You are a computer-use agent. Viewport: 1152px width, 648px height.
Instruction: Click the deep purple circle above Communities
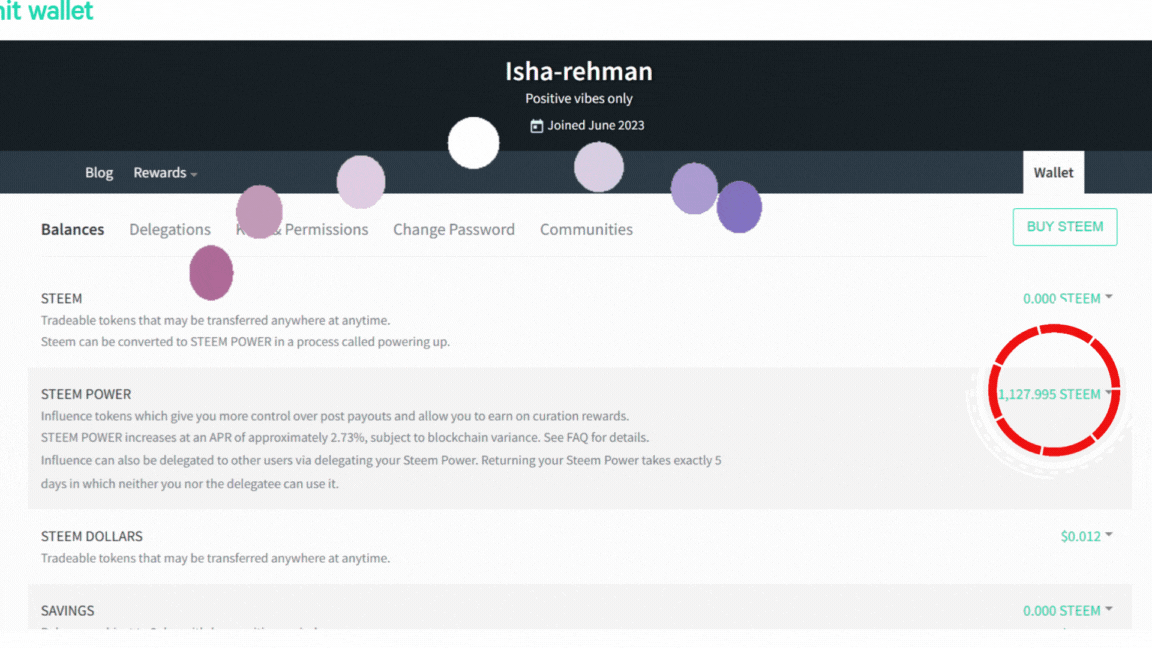pos(739,207)
